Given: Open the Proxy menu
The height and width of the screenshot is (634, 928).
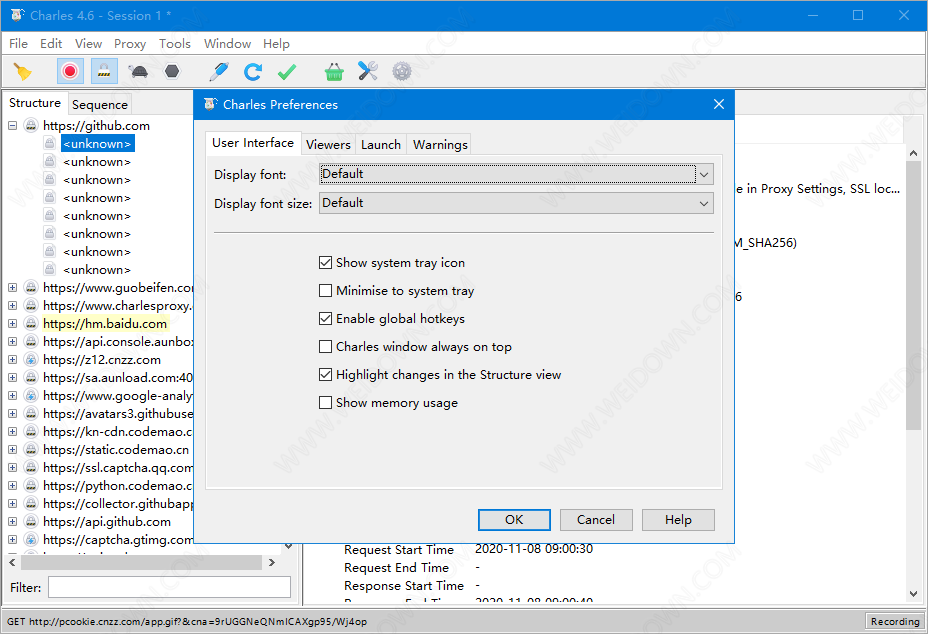Looking at the screenshot, I should point(130,44).
